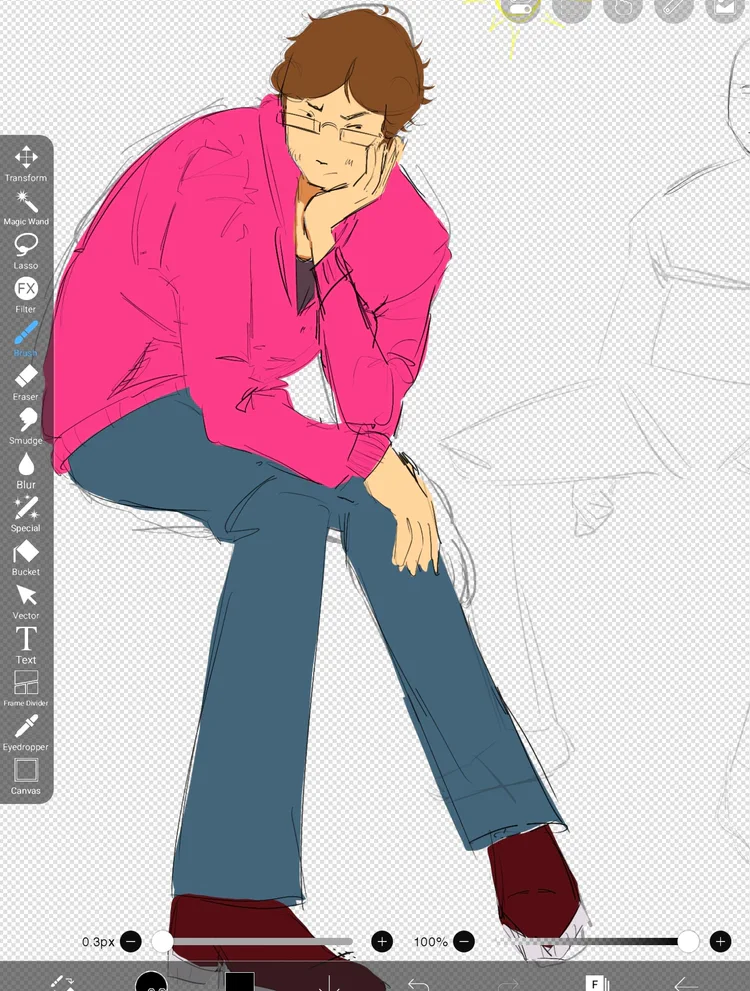Select the Smudge tool

26,426
